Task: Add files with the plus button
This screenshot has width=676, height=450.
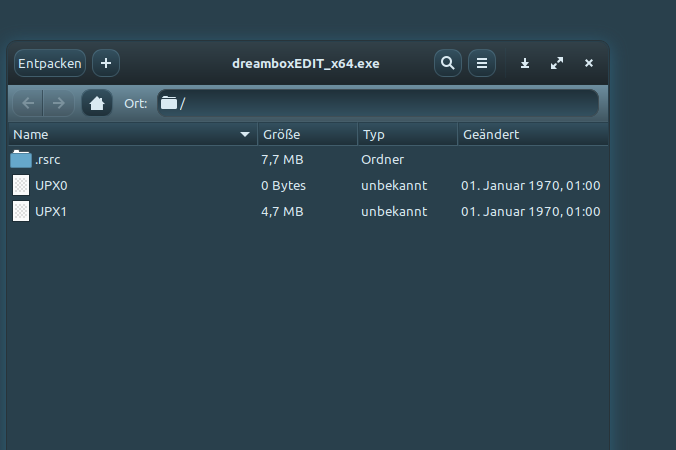Action: 106,63
